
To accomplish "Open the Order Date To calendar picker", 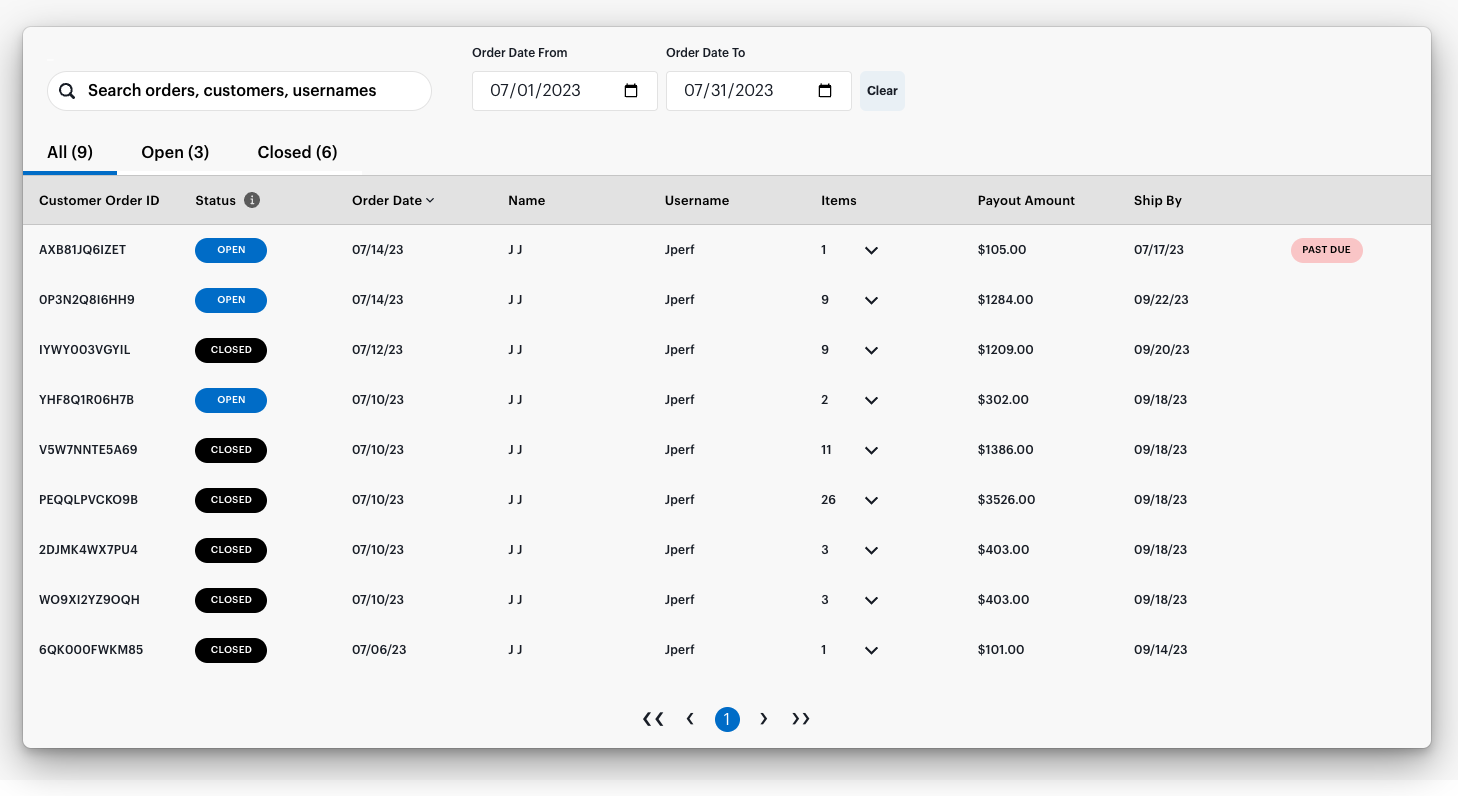I will coord(824,90).
